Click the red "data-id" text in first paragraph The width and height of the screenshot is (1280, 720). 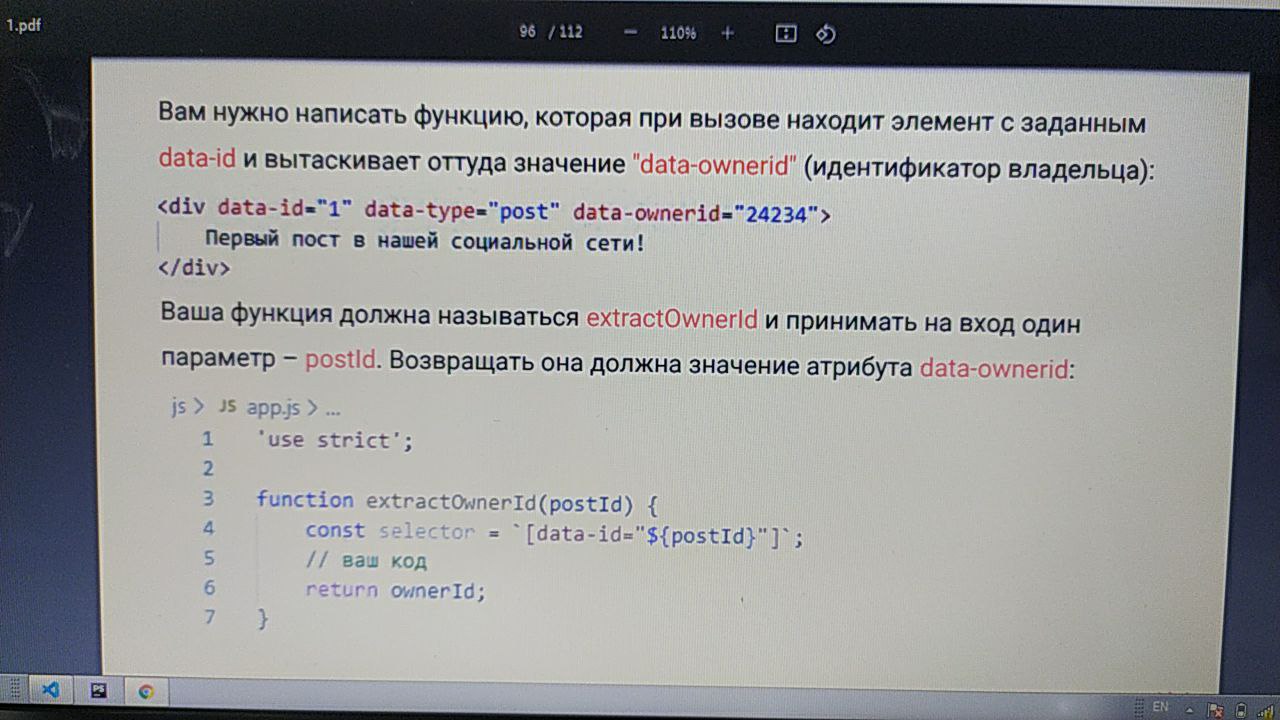click(x=195, y=159)
